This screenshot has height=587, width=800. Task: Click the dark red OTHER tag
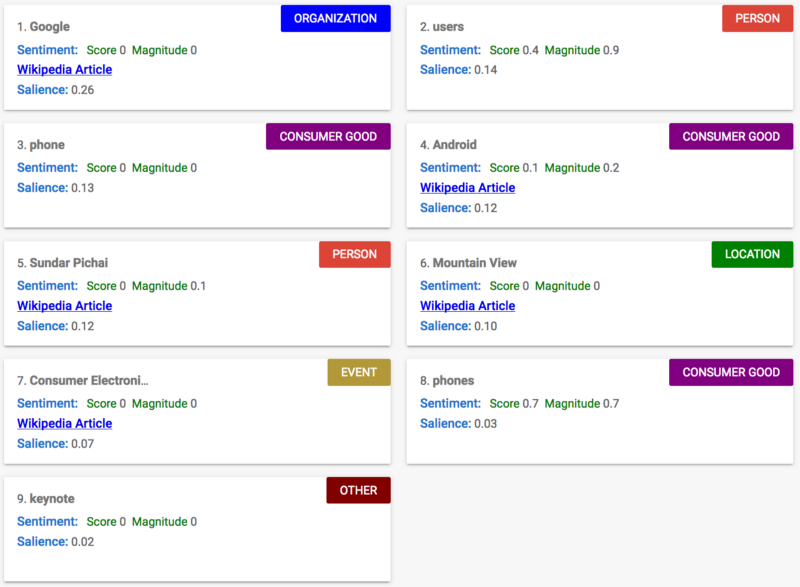[358, 490]
